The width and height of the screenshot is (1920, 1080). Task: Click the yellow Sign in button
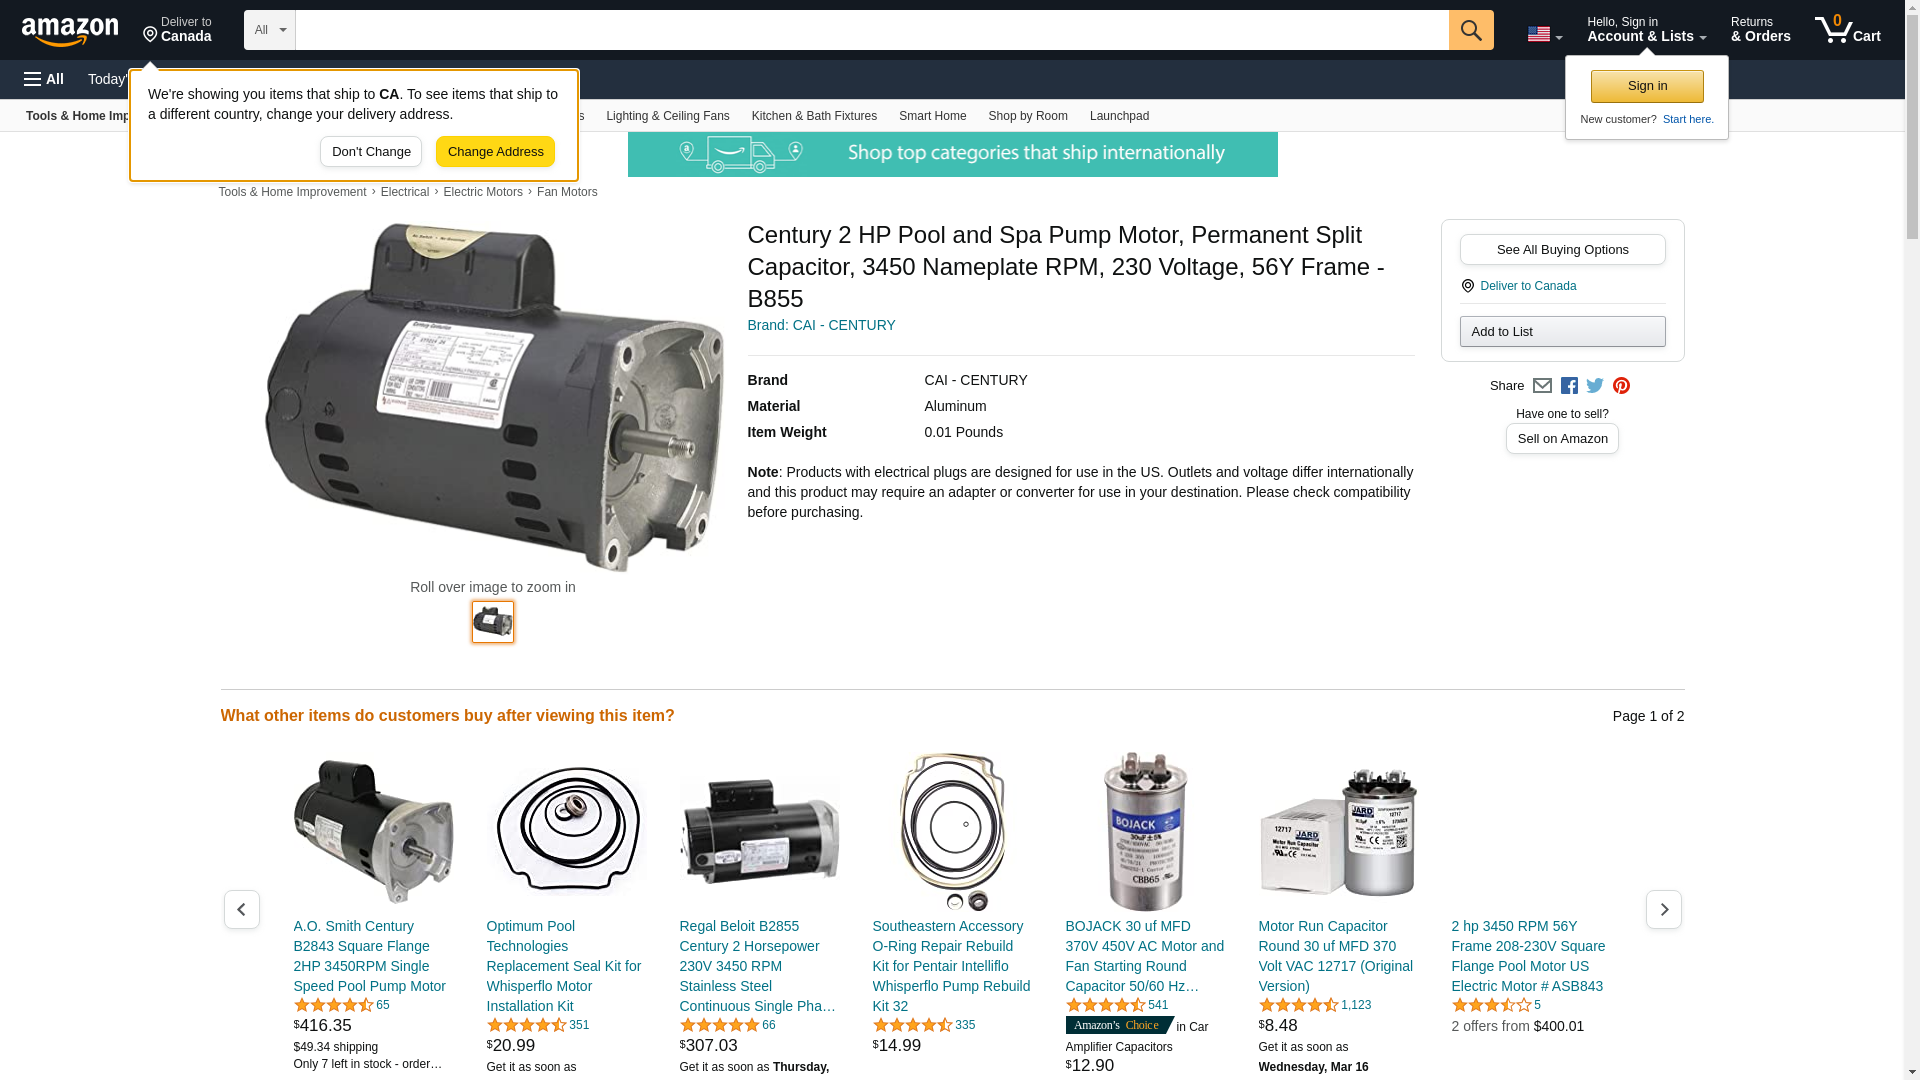coord(1647,86)
